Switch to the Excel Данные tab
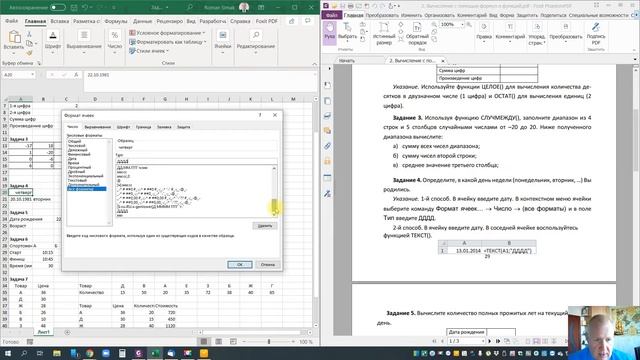The width and height of the screenshot is (640, 360). (x=142, y=21)
